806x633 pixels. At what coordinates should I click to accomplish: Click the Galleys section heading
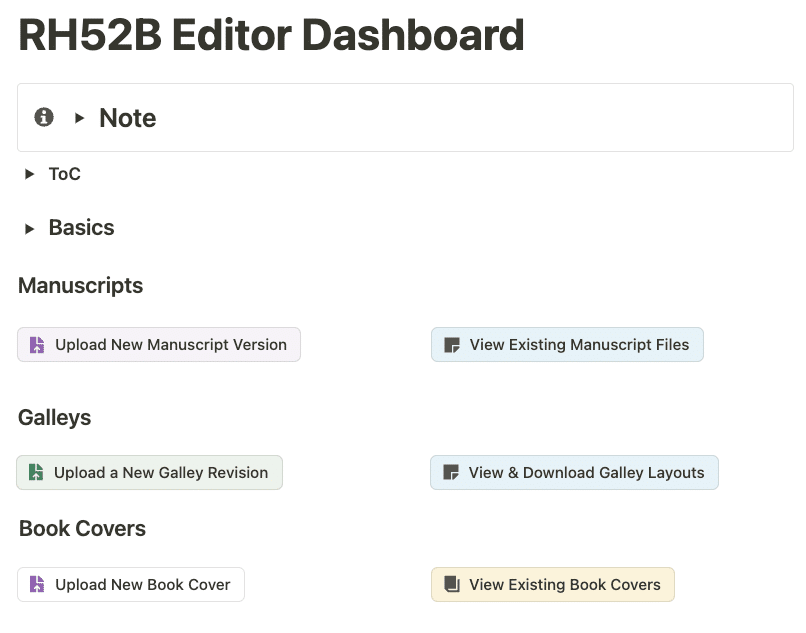54,418
